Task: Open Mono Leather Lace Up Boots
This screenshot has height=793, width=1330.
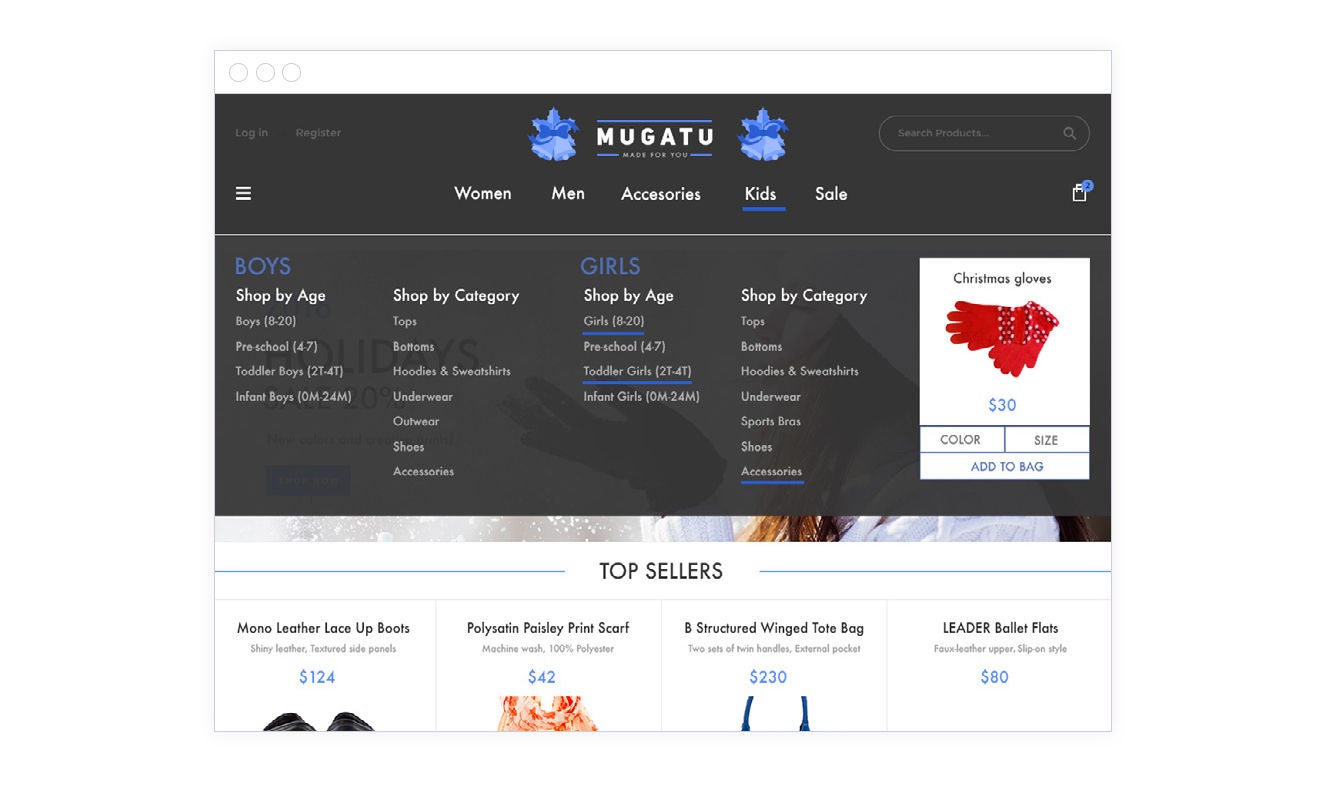Action: [x=323, y=628]
